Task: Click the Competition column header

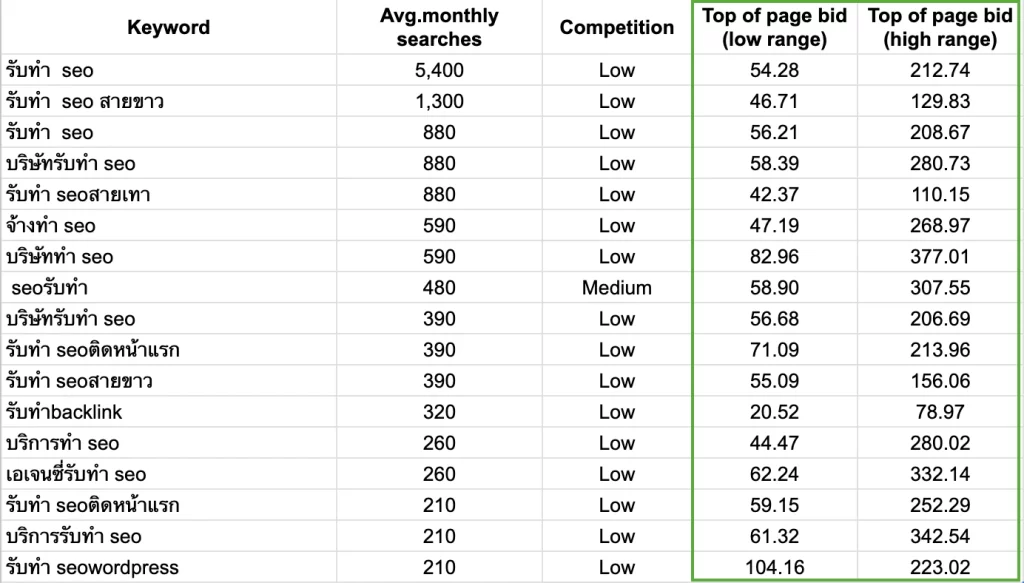Action: 616,27
